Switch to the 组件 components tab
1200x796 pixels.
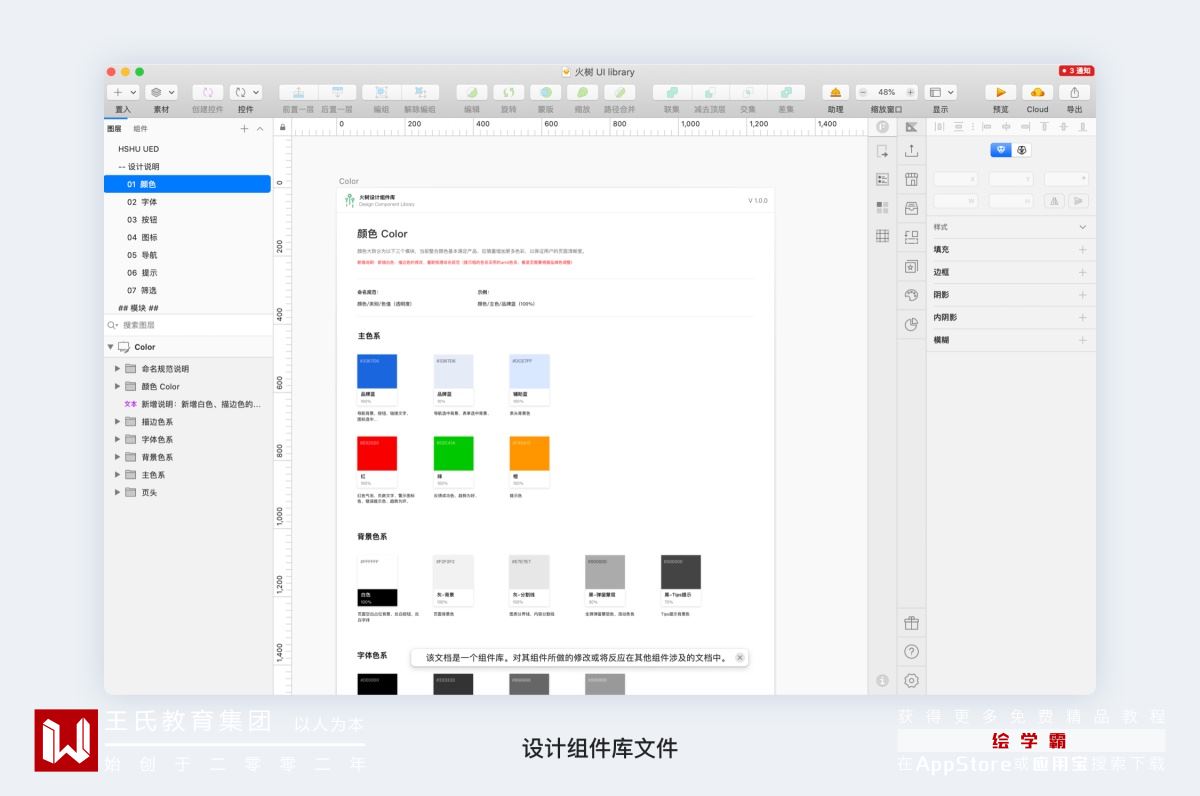click(140, 129)
